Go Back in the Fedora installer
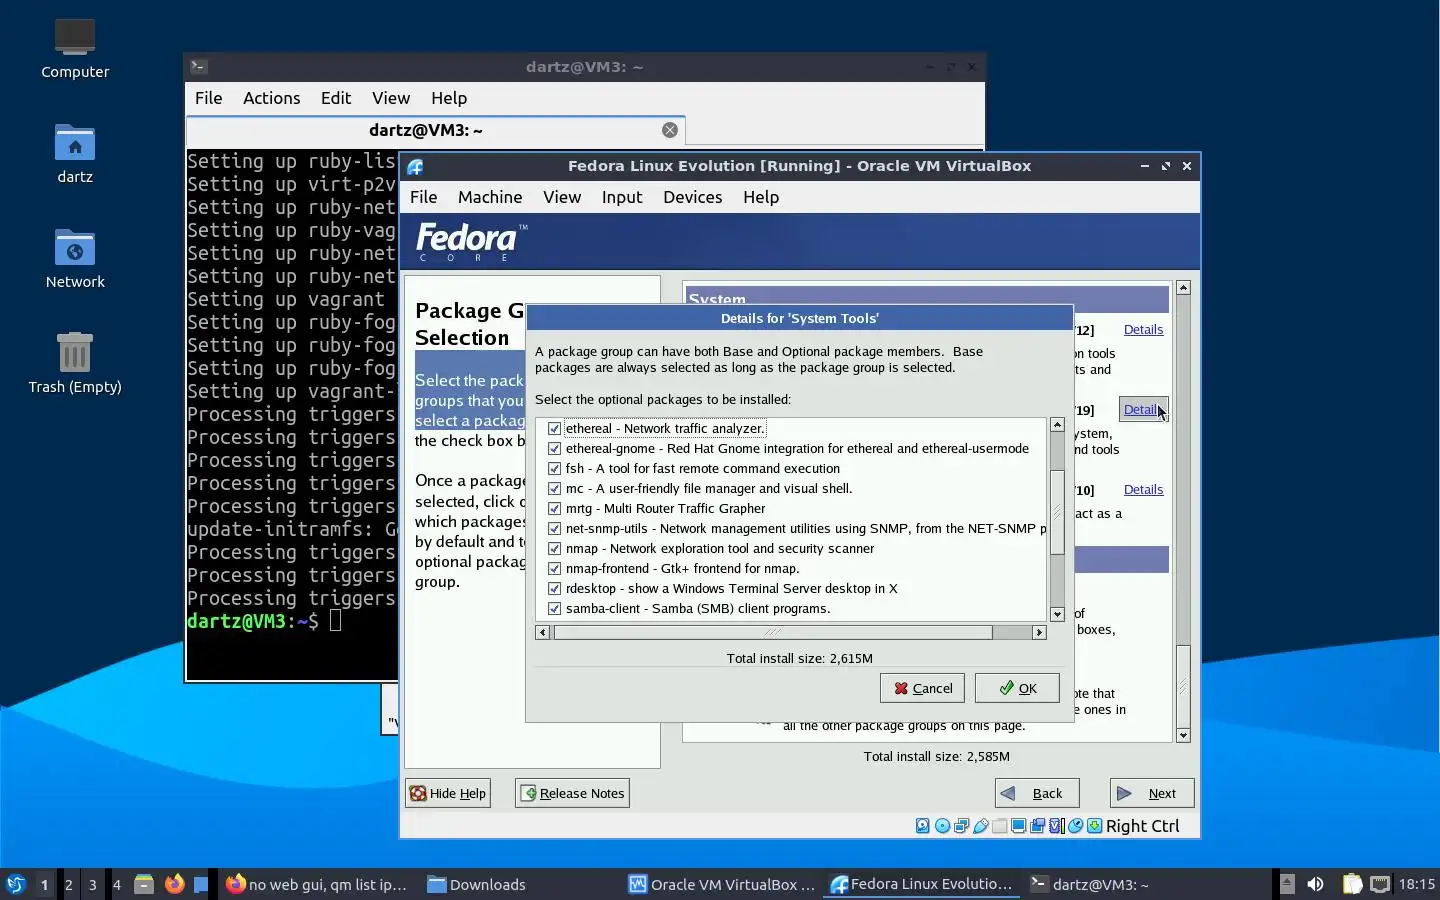Viewport: 1440px width, 900px height. click(1037, 793)
